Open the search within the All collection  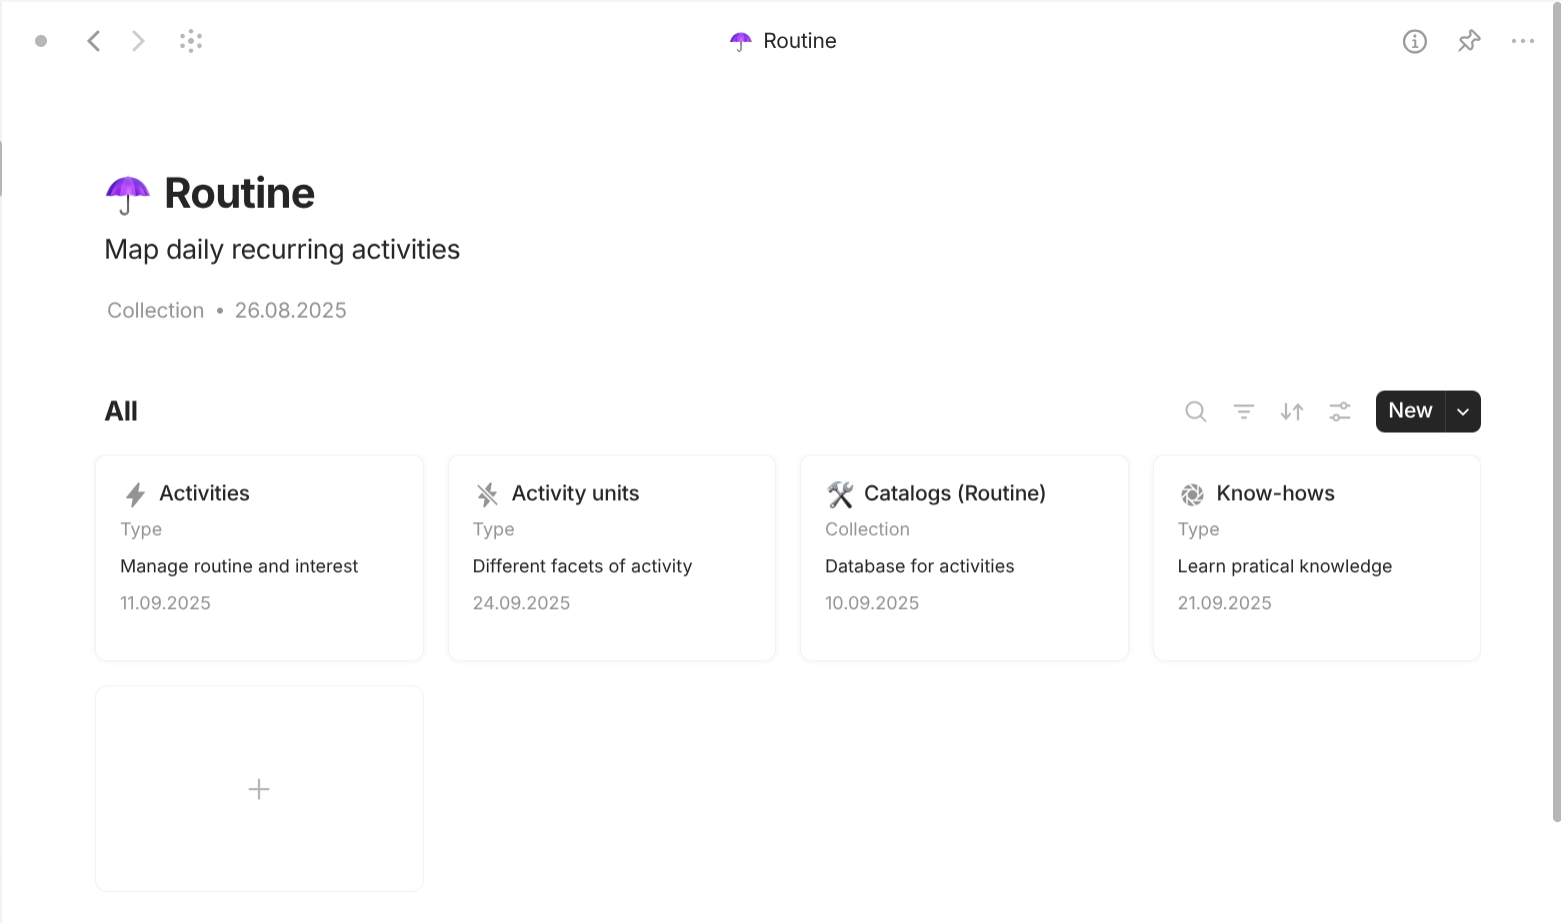click(x=1195, y=411)
